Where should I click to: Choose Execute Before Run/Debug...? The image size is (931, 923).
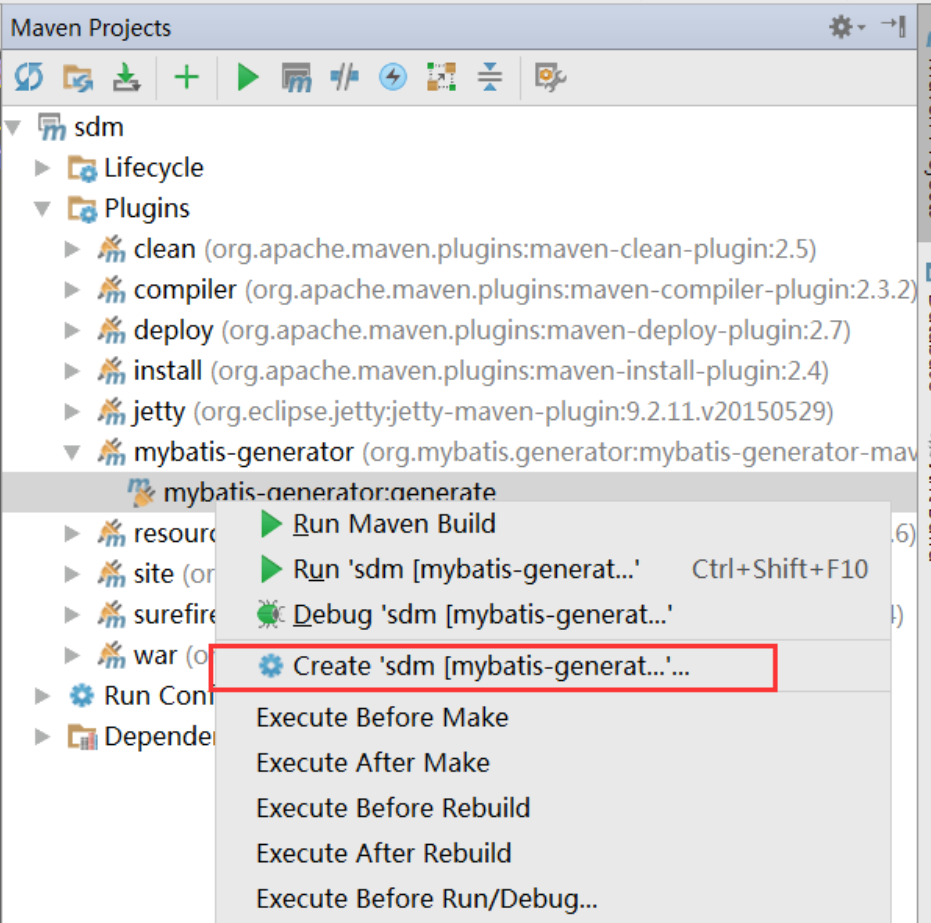tap(553, 899)
